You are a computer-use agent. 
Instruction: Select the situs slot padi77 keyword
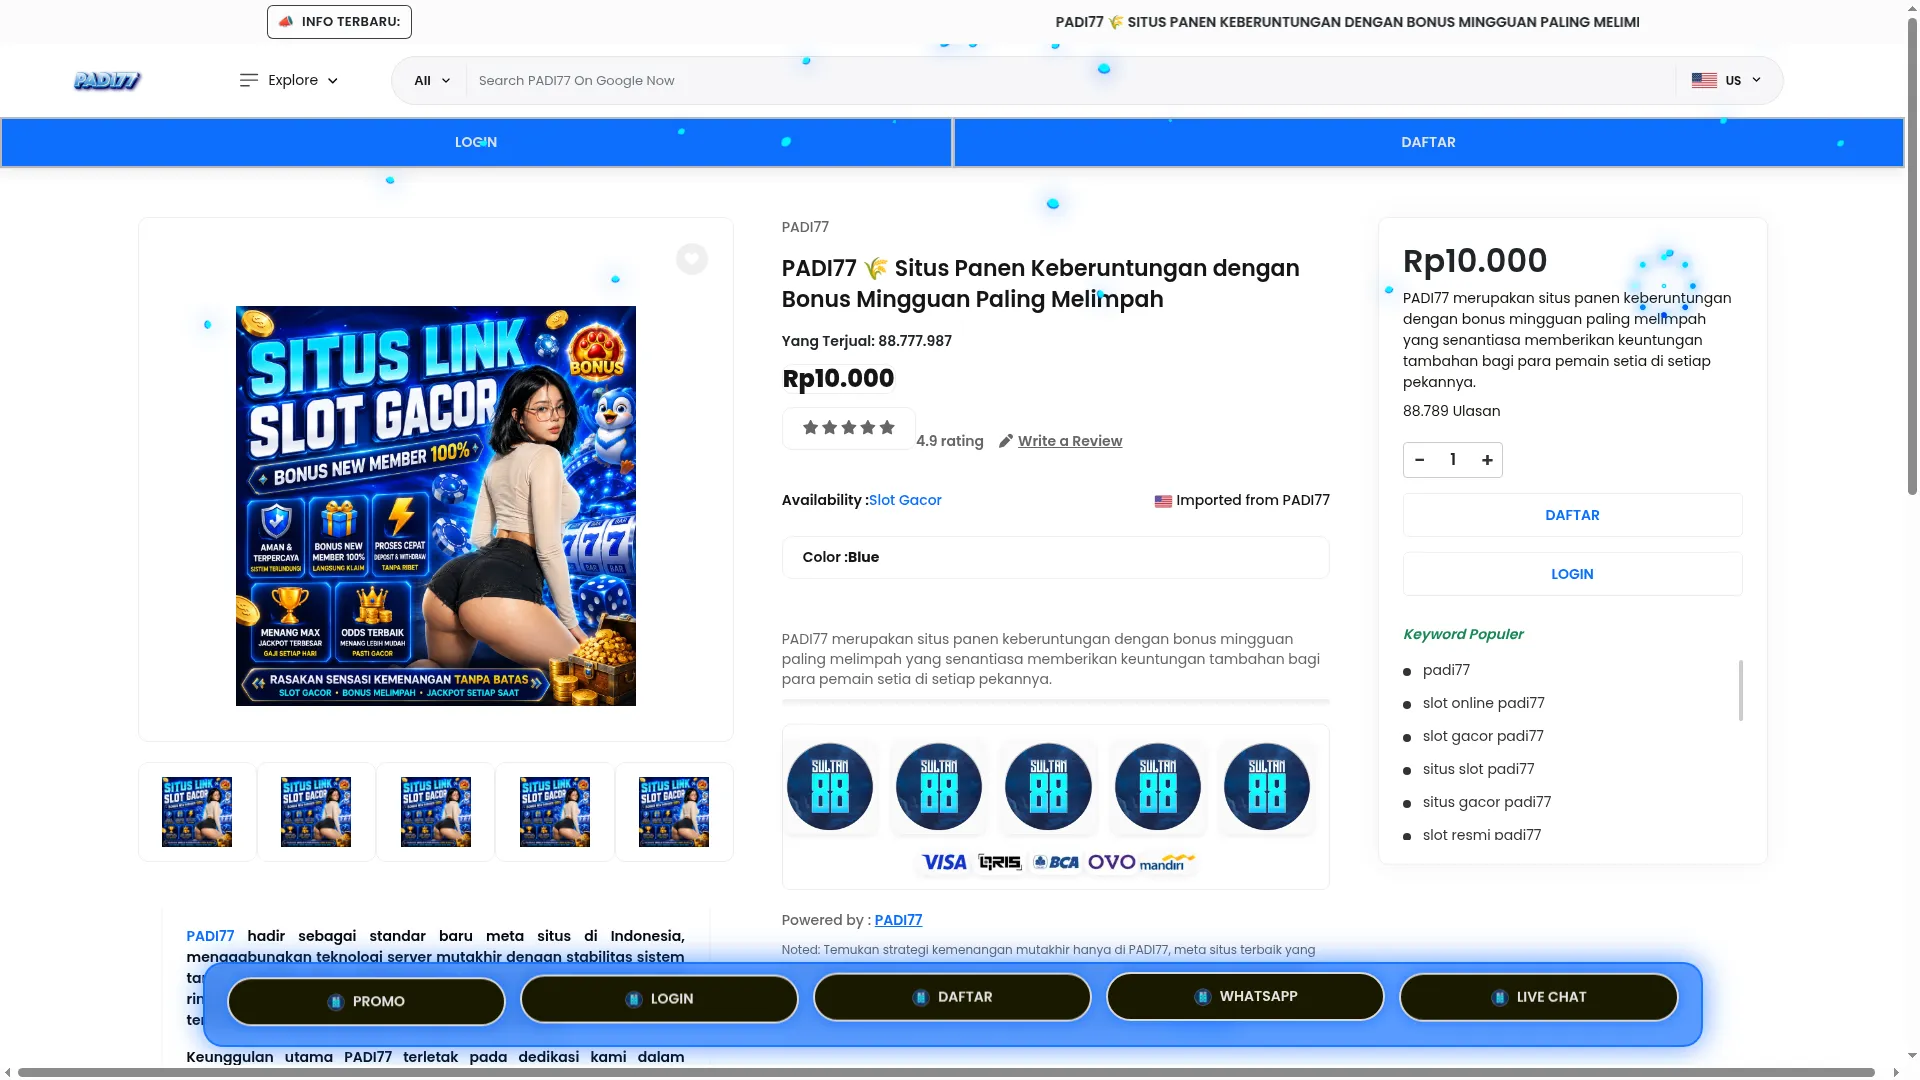(1478, 769)
